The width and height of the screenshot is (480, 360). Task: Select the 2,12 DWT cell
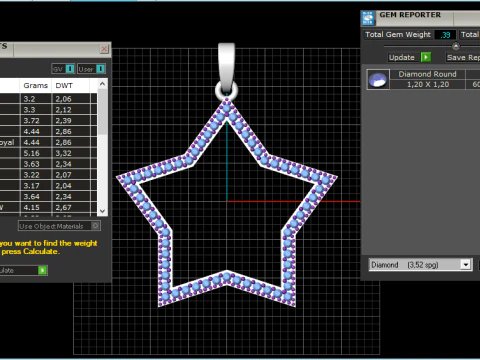71,110
